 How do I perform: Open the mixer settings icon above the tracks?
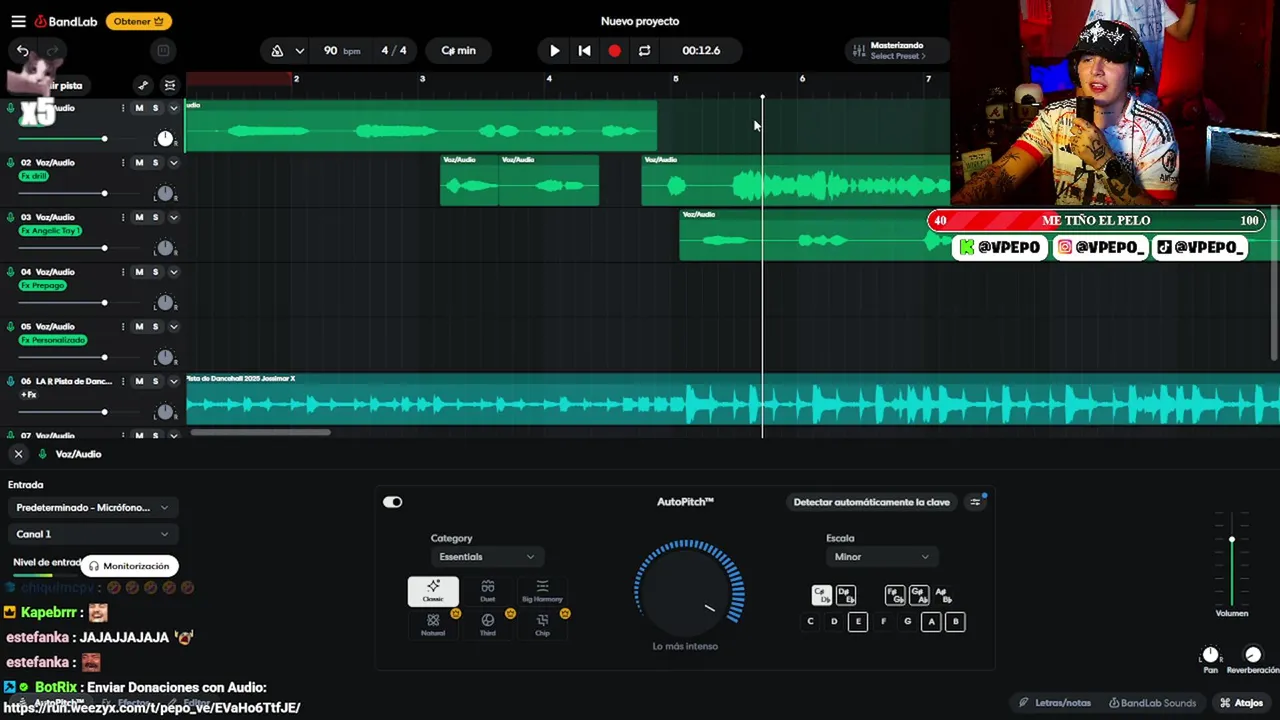170,86
